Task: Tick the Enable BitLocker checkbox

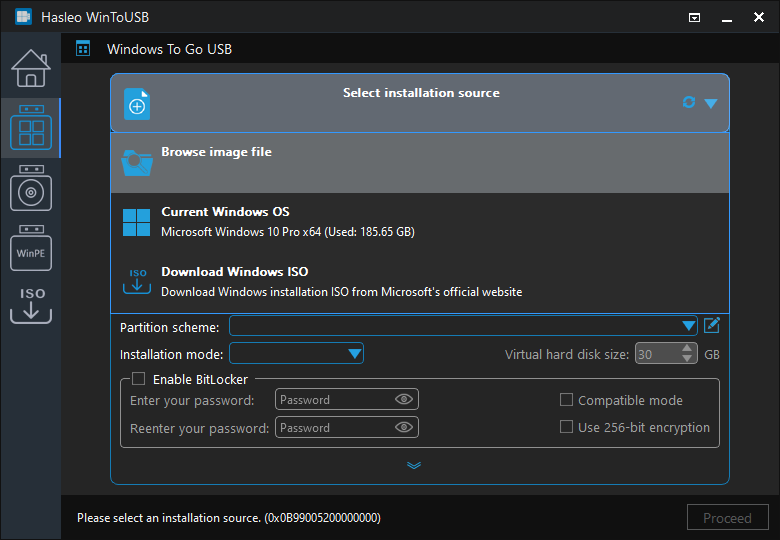Action: (139, 379)
